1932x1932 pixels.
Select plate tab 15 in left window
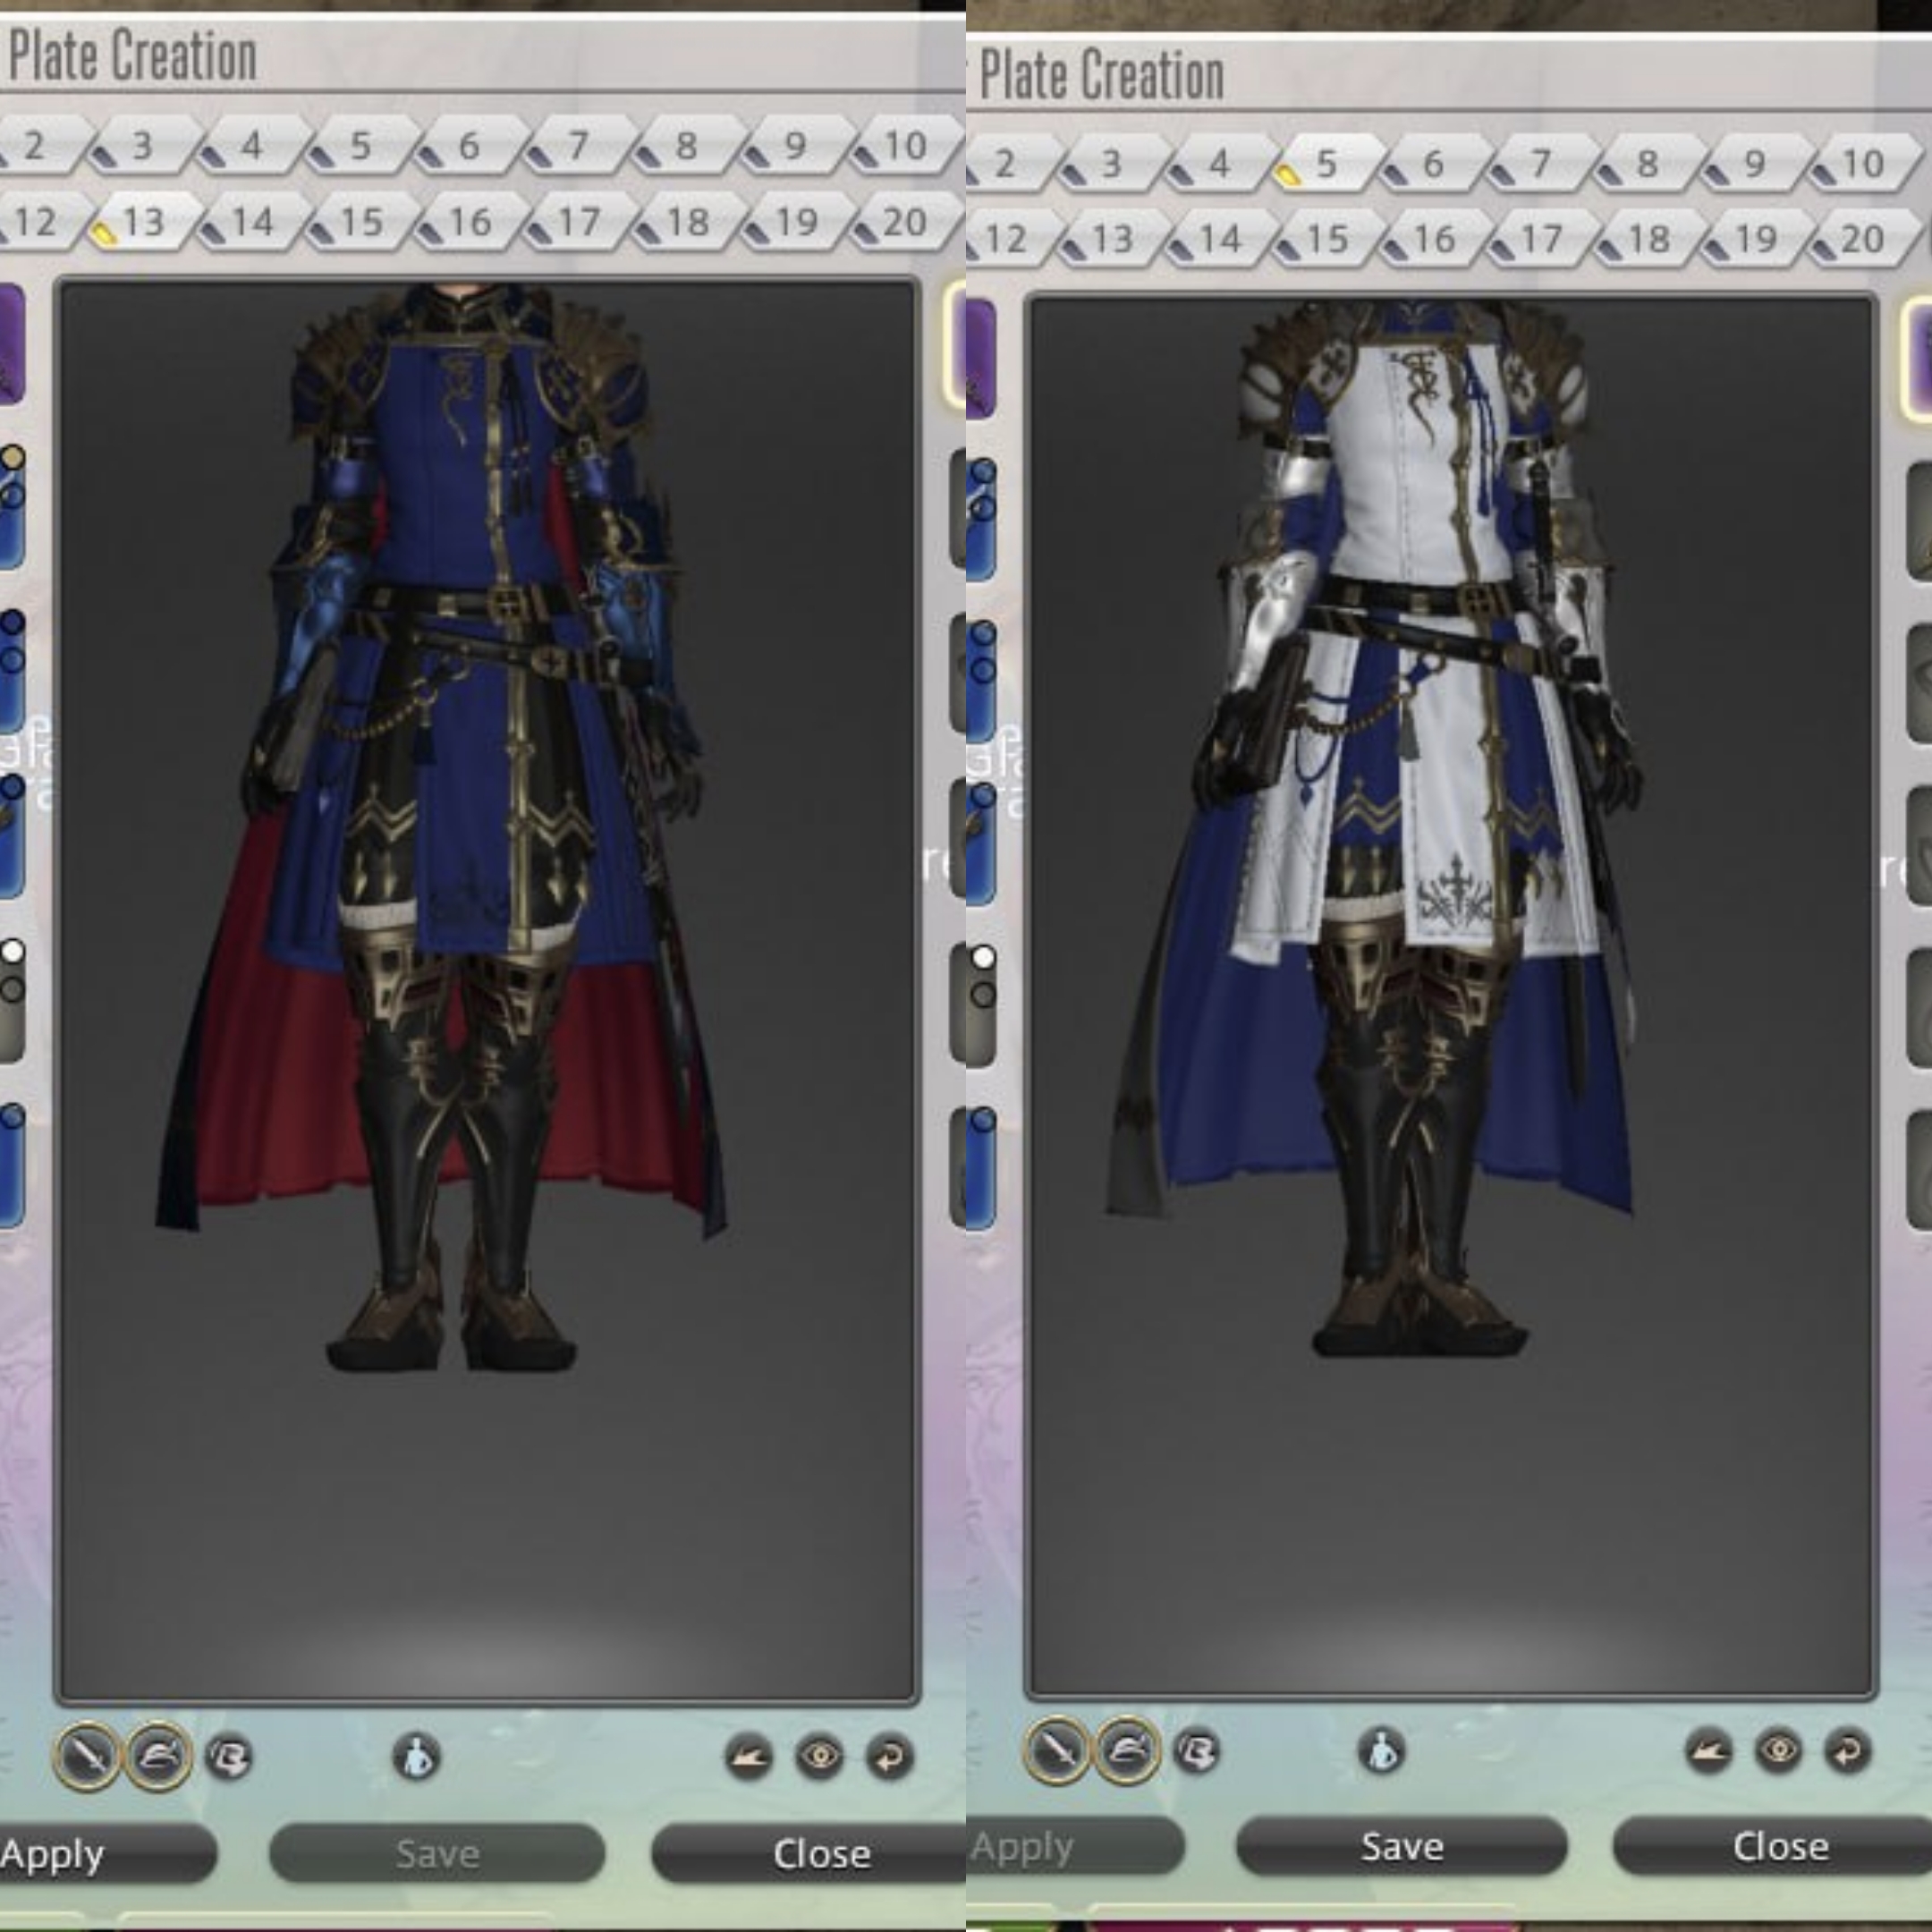(362, 221)
